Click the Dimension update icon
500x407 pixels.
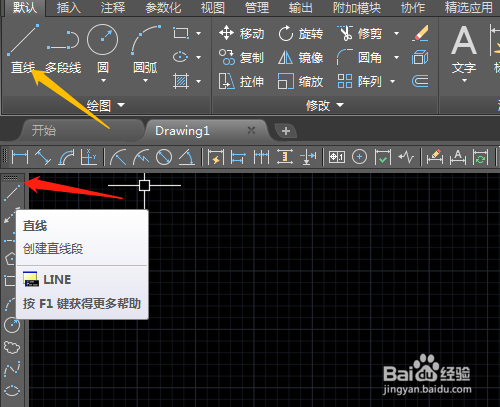480,157
